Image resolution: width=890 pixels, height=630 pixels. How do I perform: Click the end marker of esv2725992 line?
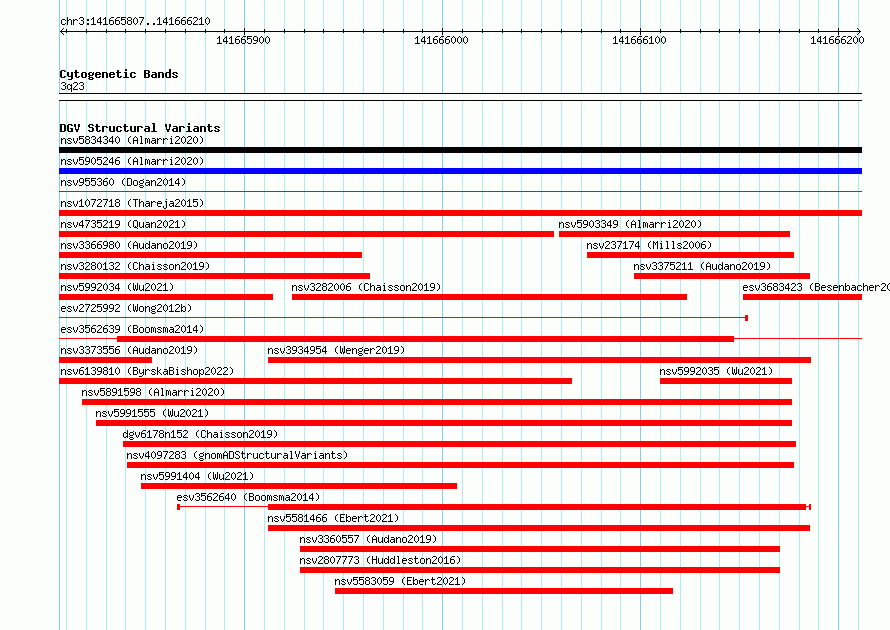coord(746,318)
